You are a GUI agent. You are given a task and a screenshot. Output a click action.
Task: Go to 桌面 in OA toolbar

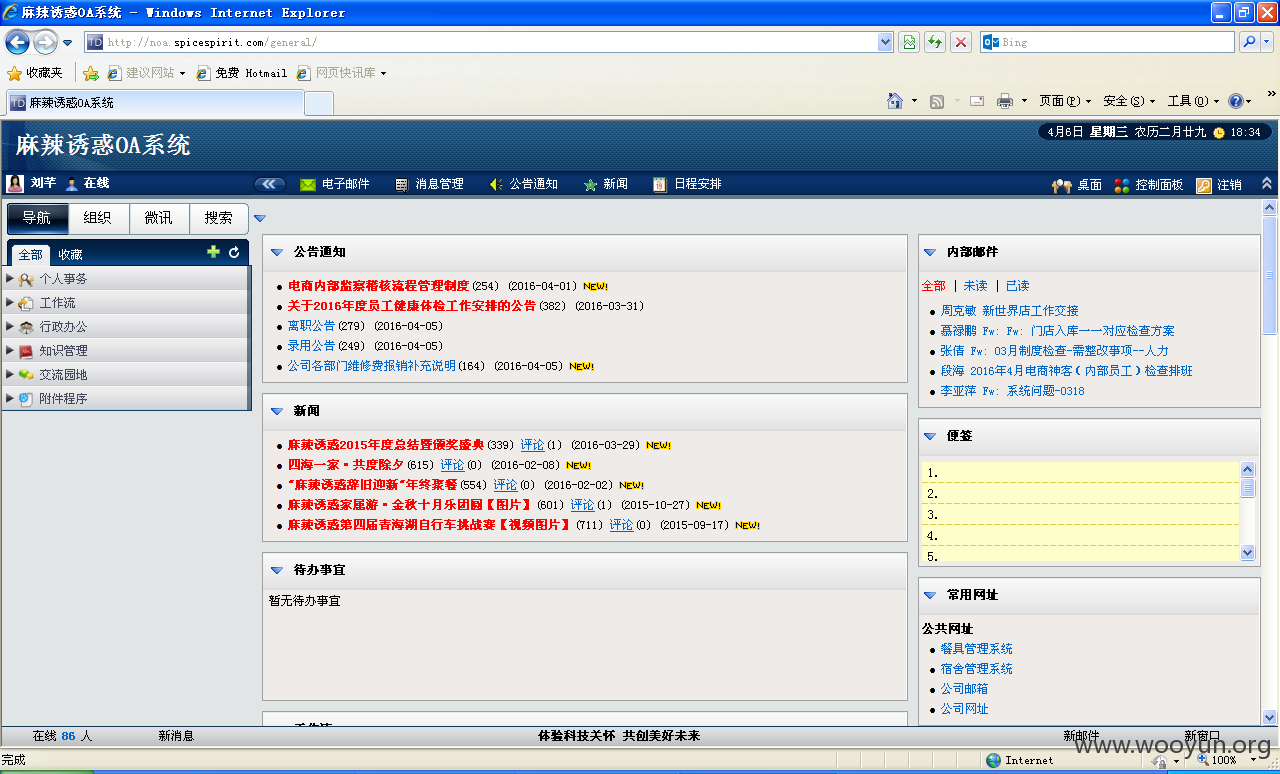click(x=1077, y=185)
